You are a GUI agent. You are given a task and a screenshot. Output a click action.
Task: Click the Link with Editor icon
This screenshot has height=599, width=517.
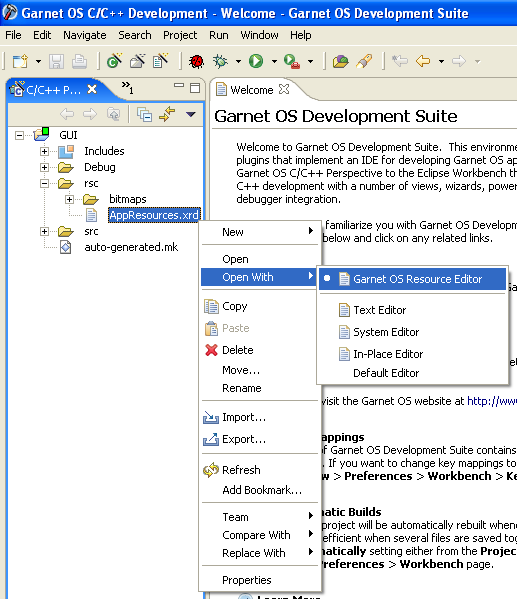[167, 114]
